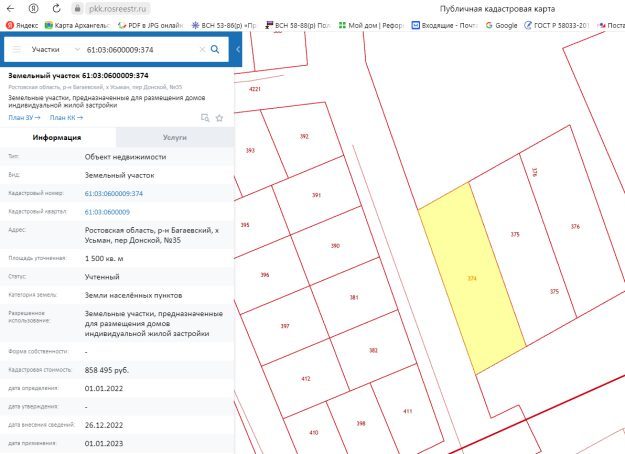
Task: Clear the search field with the X icon
Action: coord(202,49)
